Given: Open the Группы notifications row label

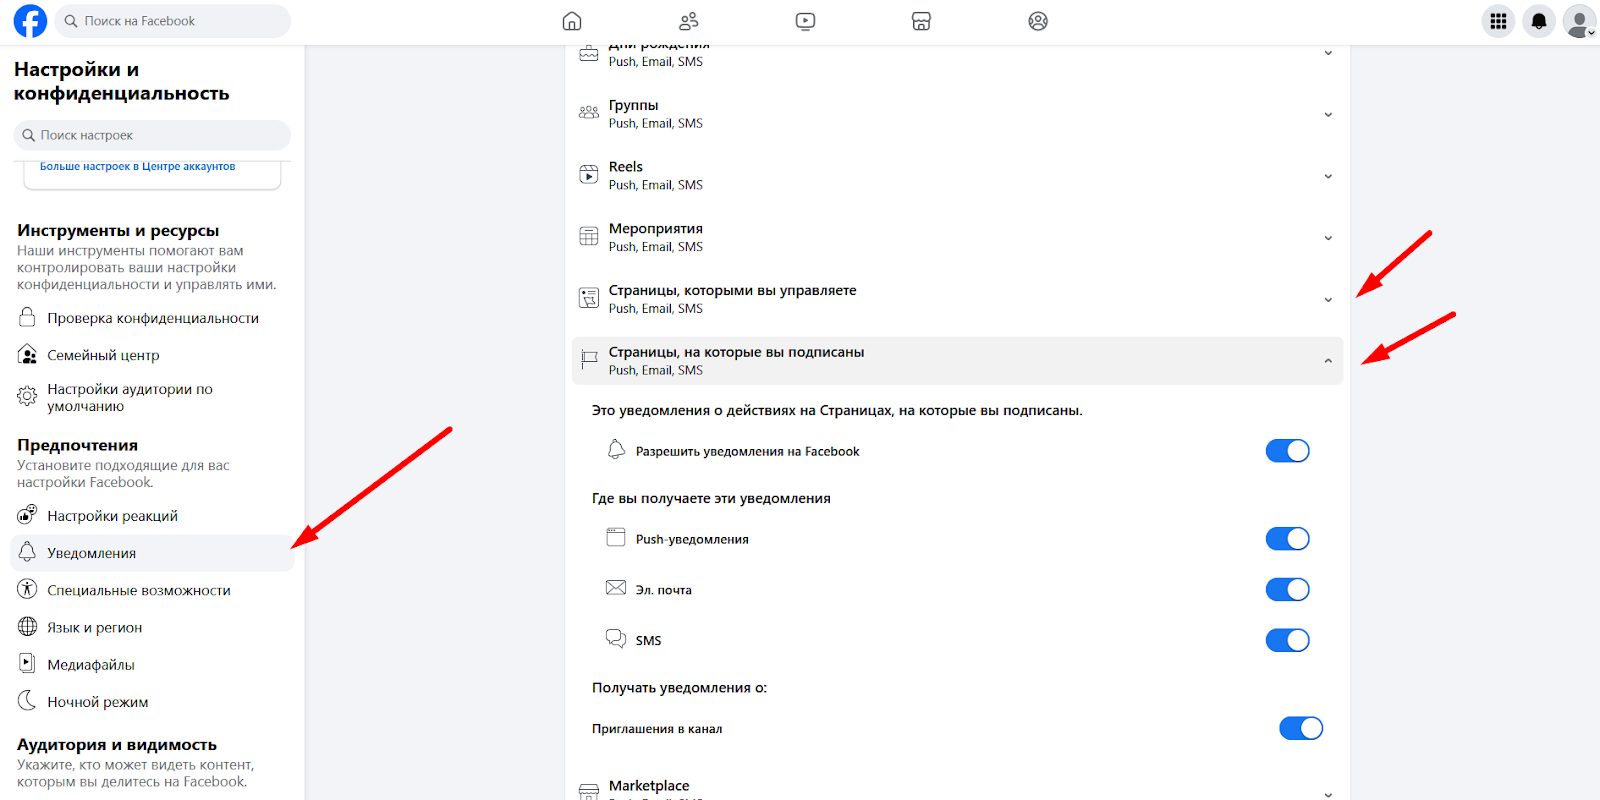Looking at the screenshot, I should pyautogui.click(x=634, y=105).
